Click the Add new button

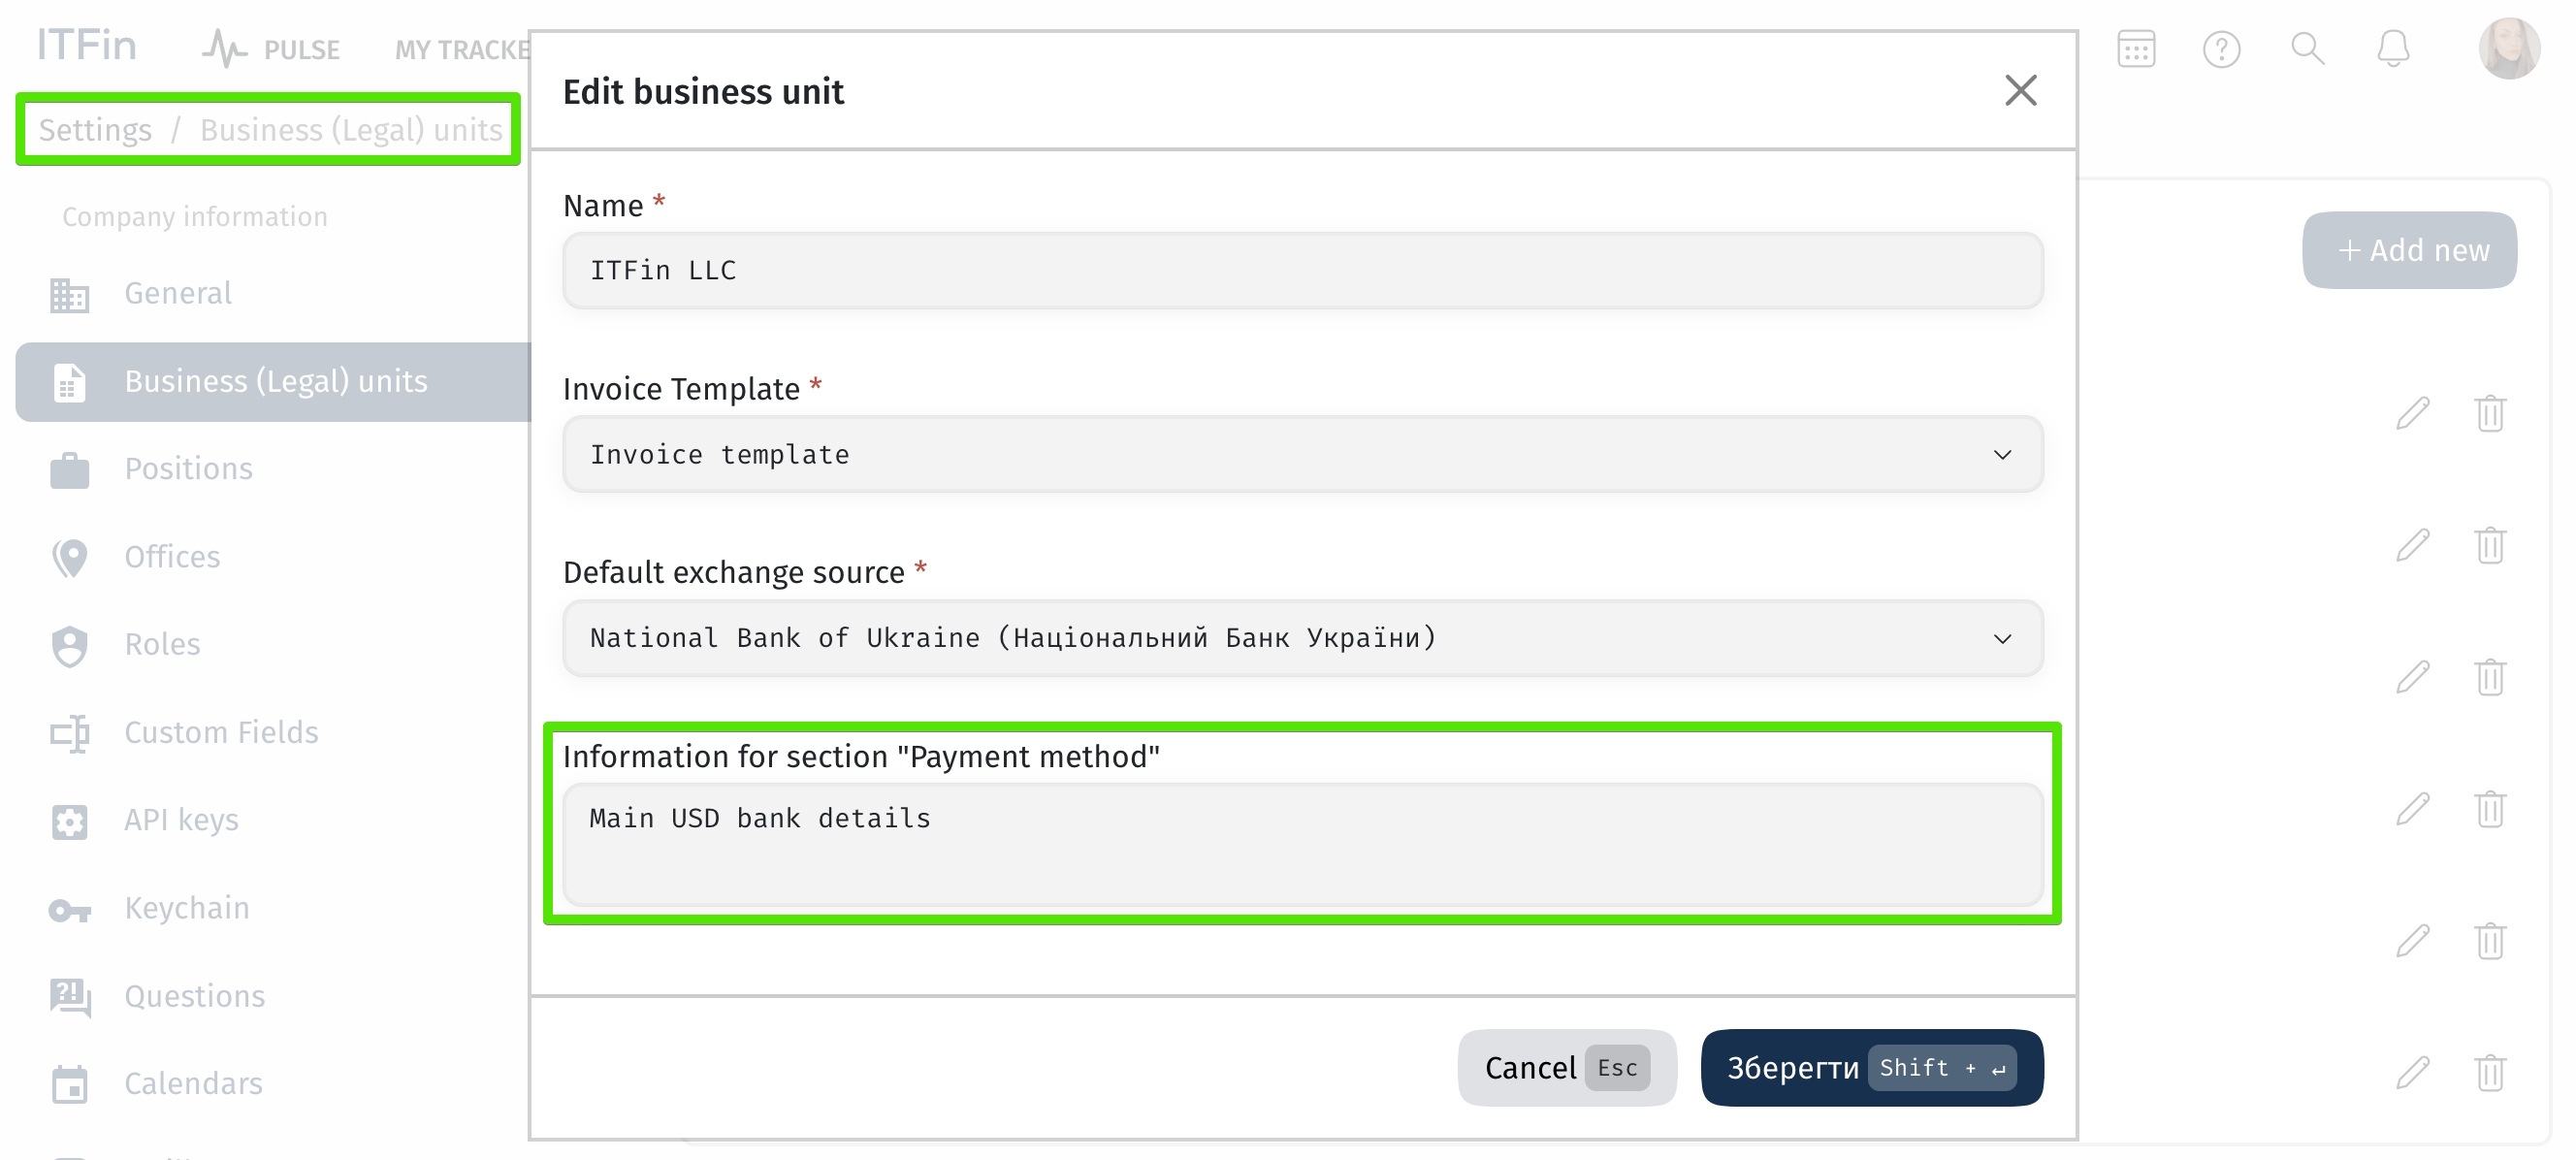tap(2409, 250)
